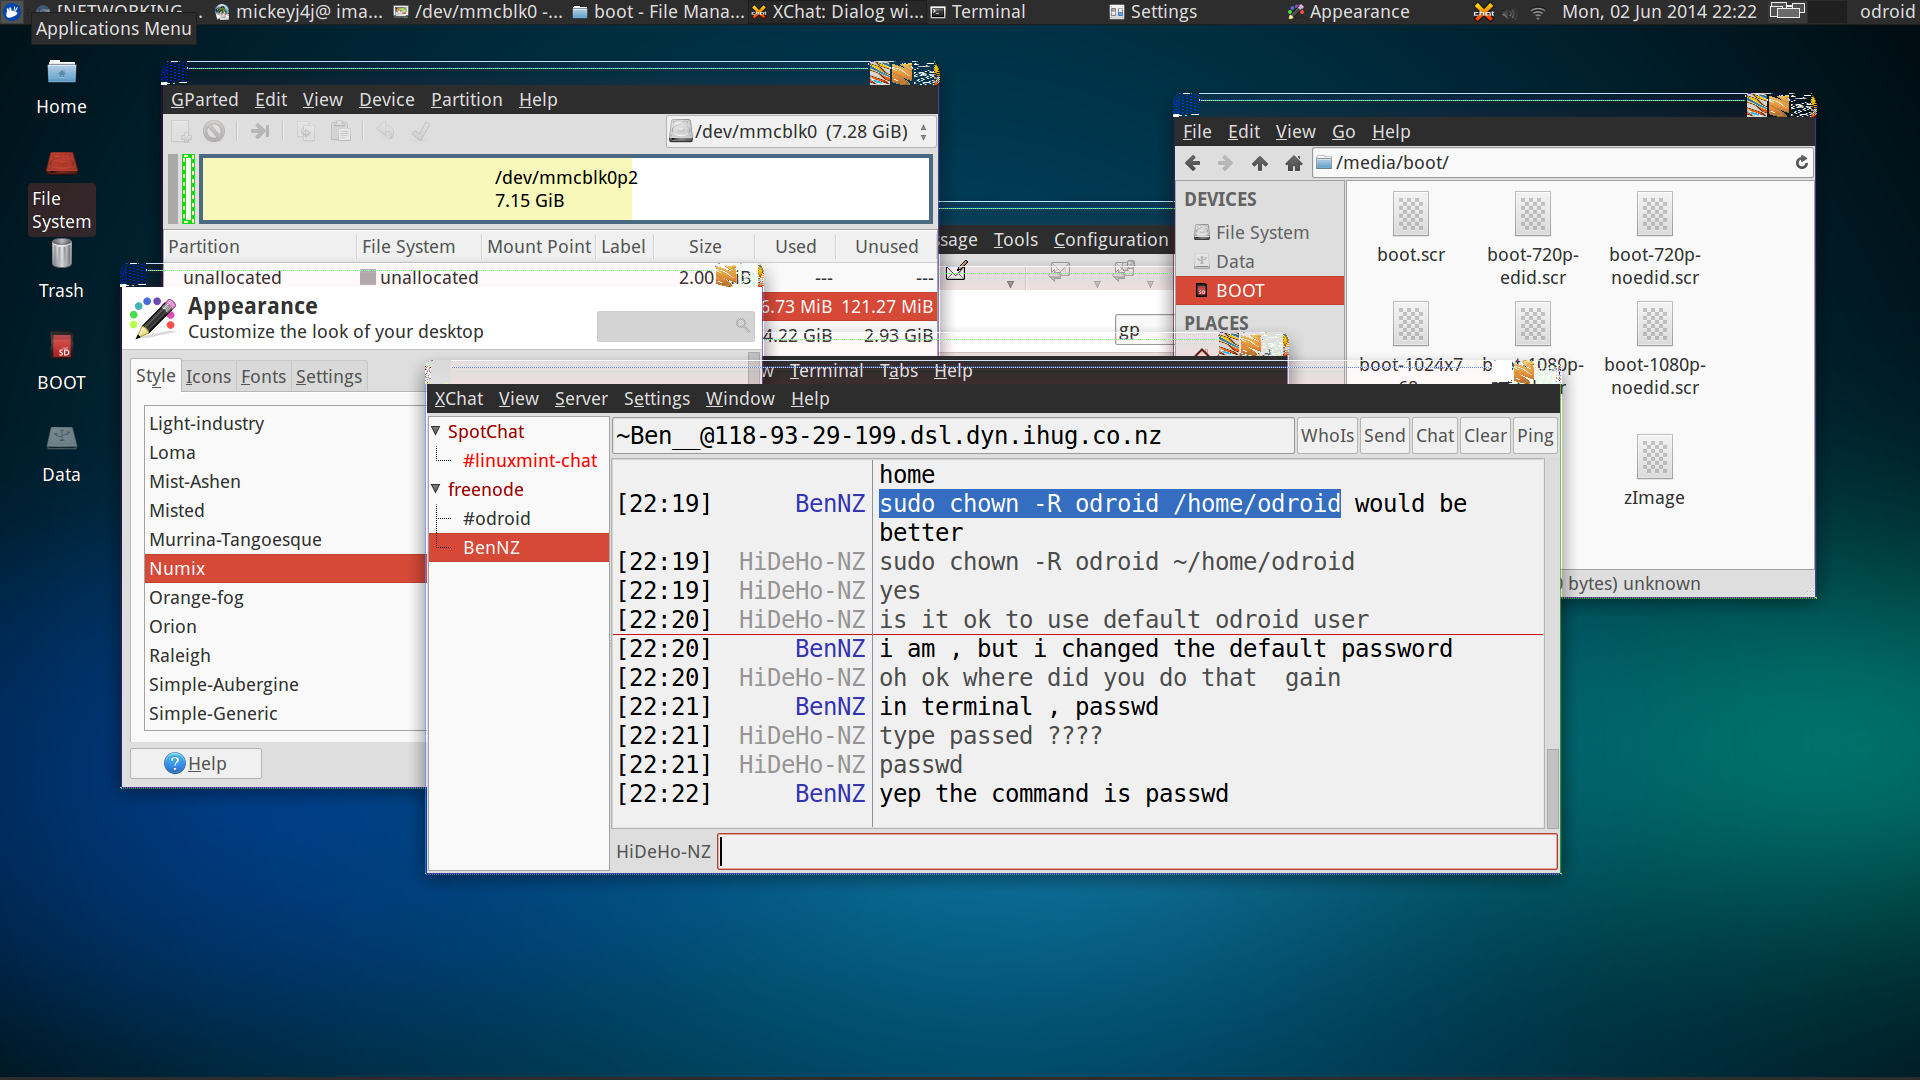Viewport: 1920px width, 1080px height.
Task: Select BOOT in the Devices sidebar
Action: coord(1261,290)
